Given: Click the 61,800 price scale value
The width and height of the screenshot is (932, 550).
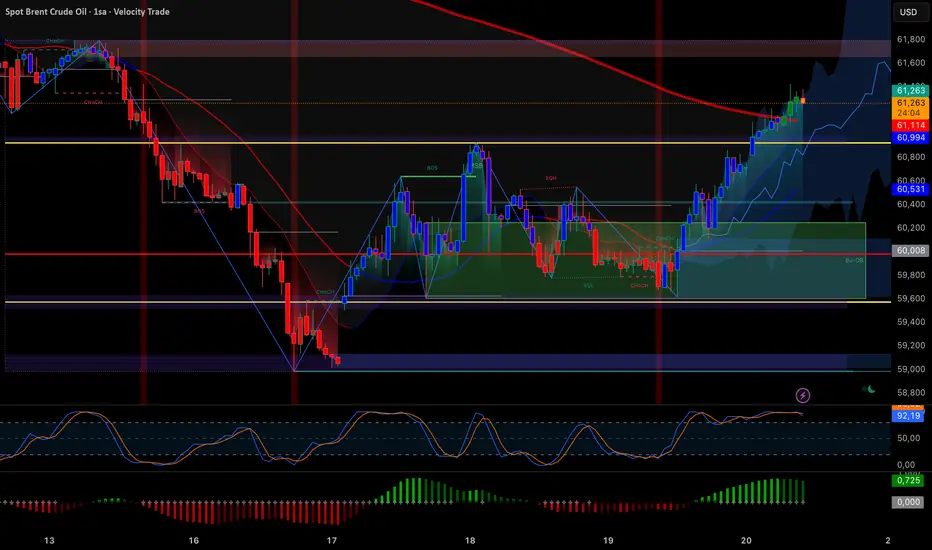Looking at the screenshot, I should 911,39.
